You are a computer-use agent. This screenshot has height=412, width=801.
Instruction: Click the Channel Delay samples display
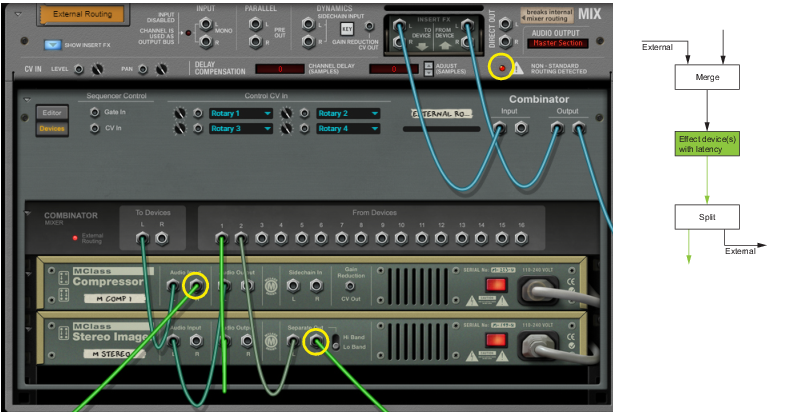coord(280,69)
